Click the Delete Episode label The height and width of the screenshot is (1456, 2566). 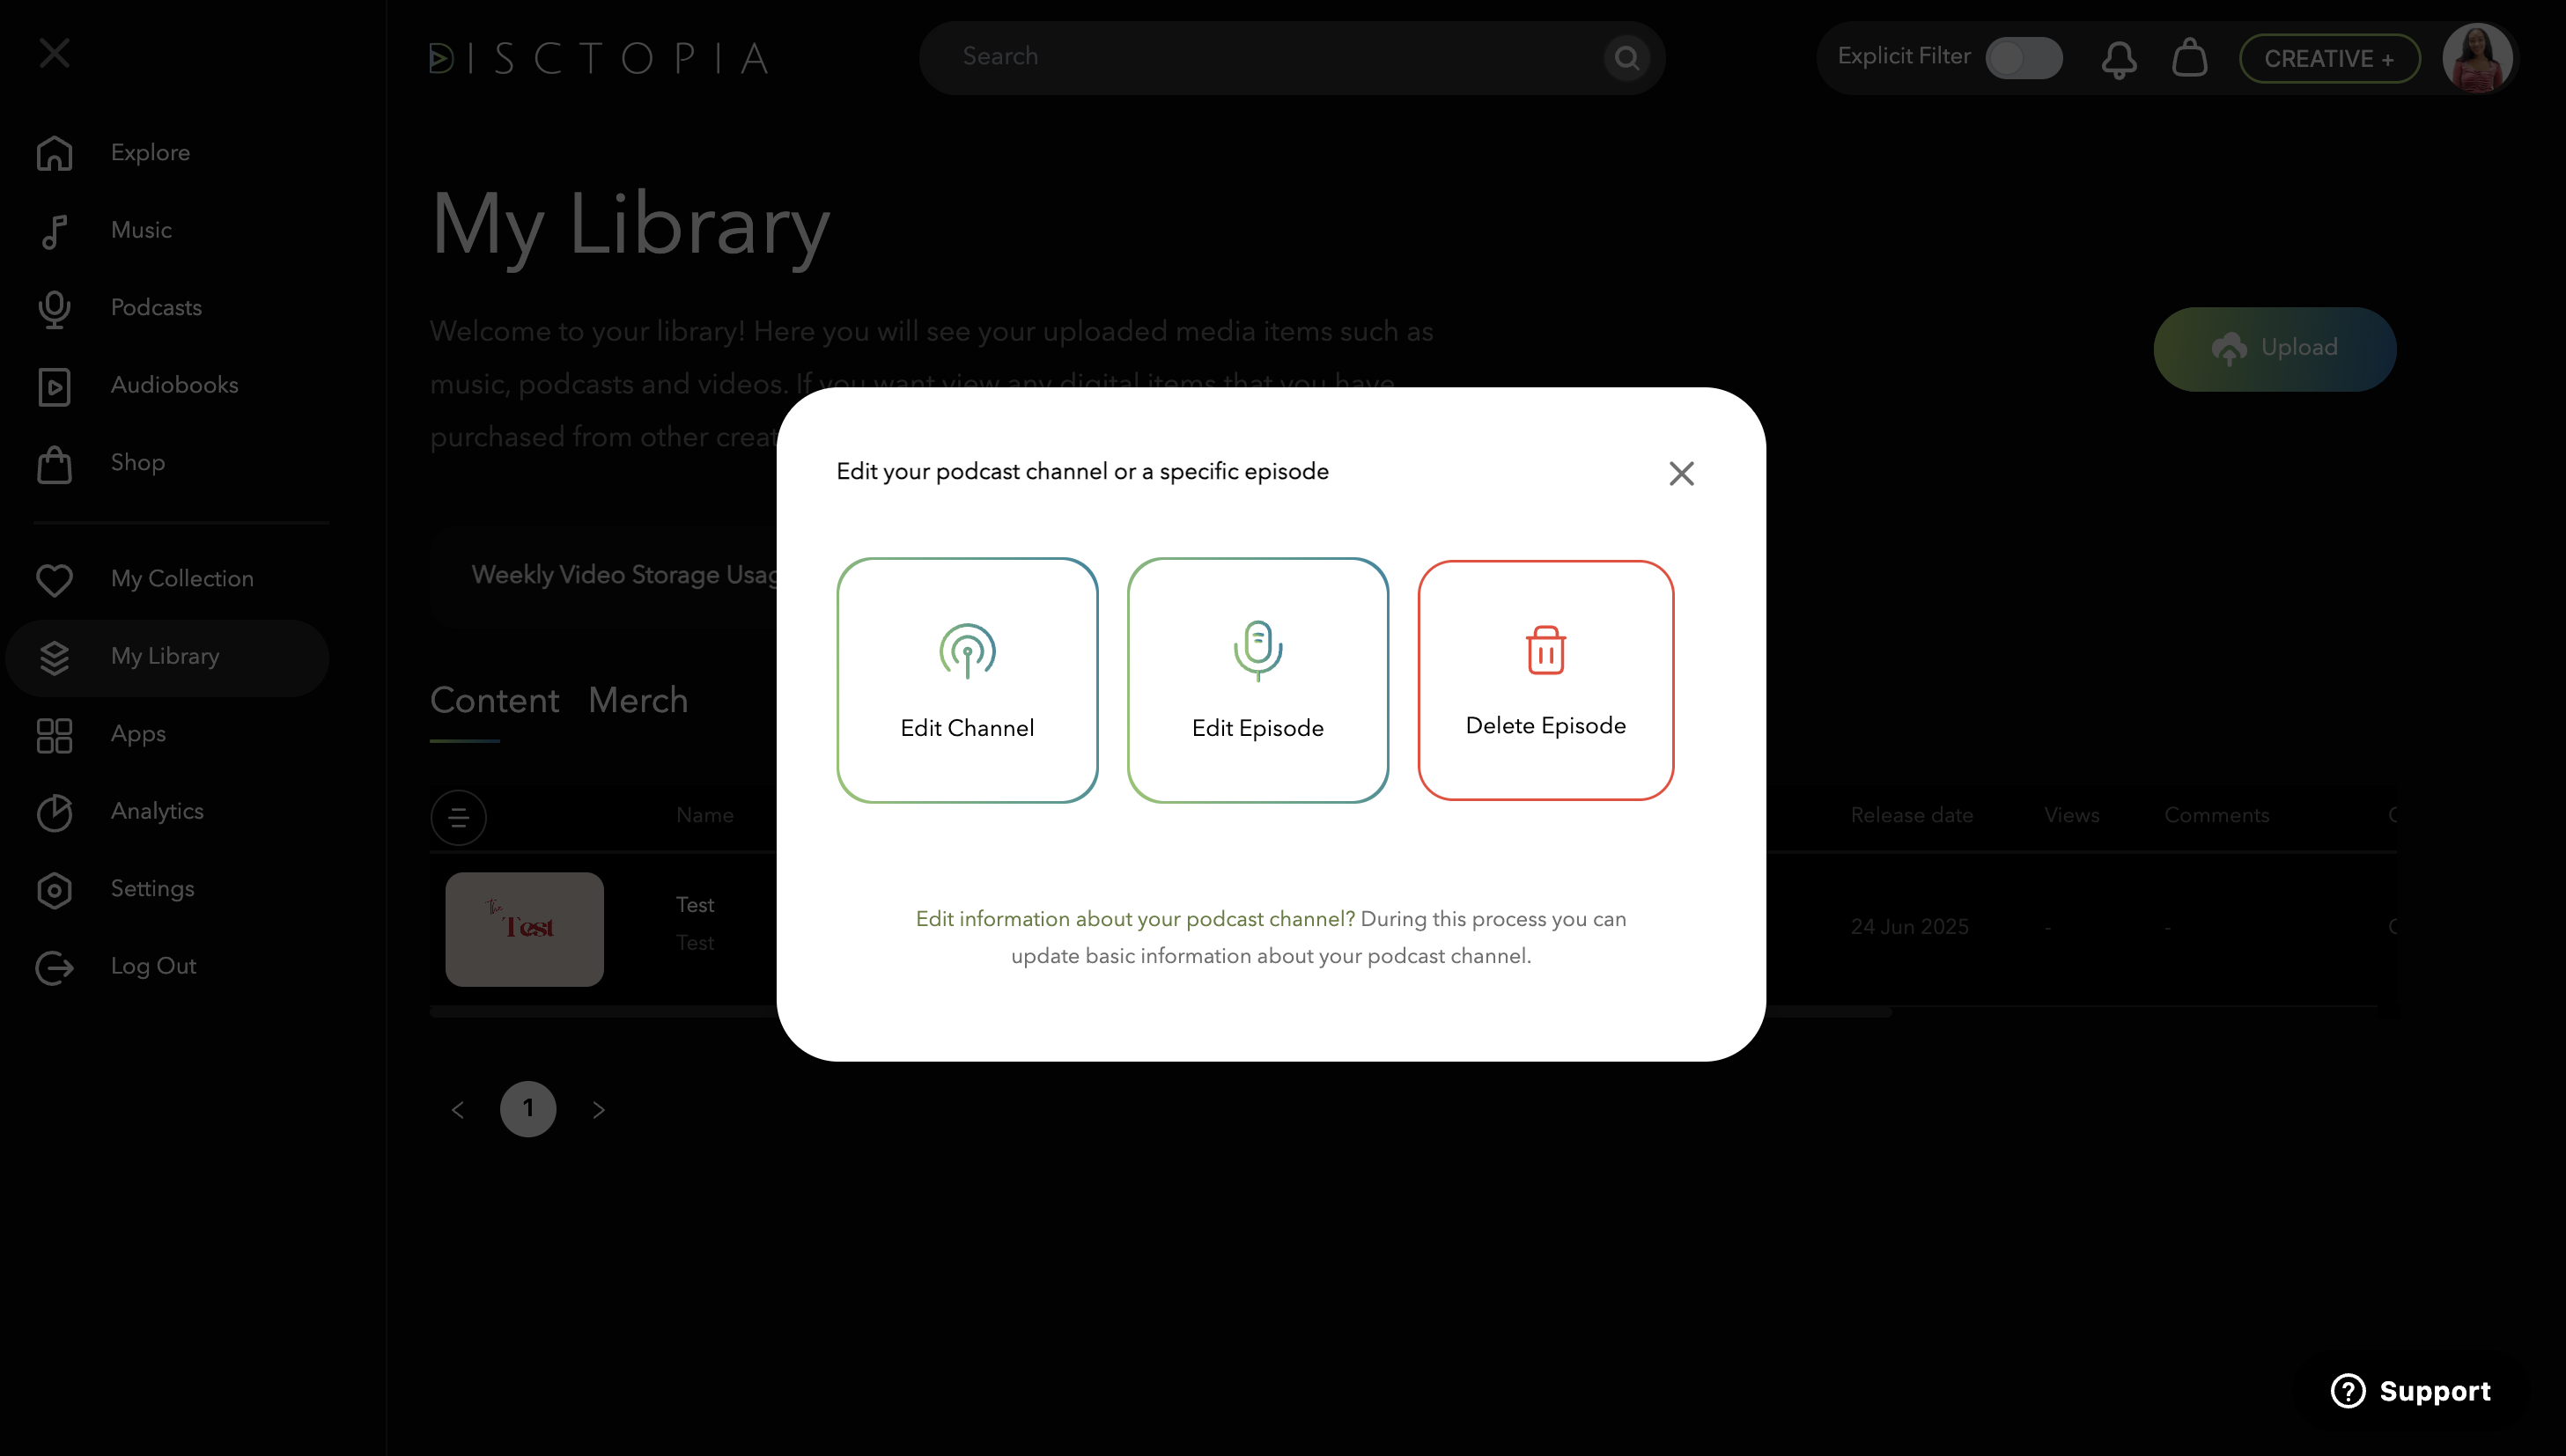click(x=1545, y=726)
